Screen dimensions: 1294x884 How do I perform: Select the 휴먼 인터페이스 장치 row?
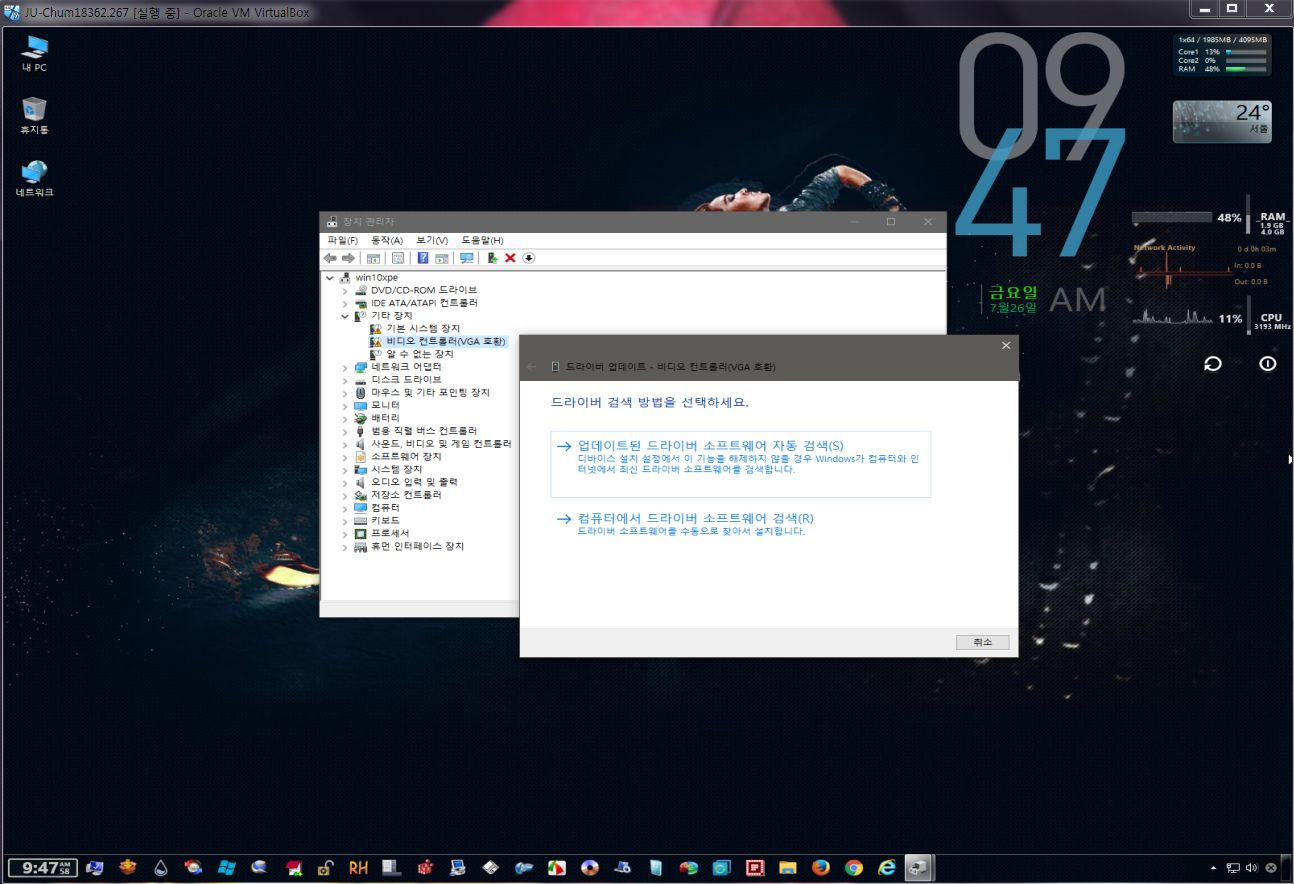[417, 546]
